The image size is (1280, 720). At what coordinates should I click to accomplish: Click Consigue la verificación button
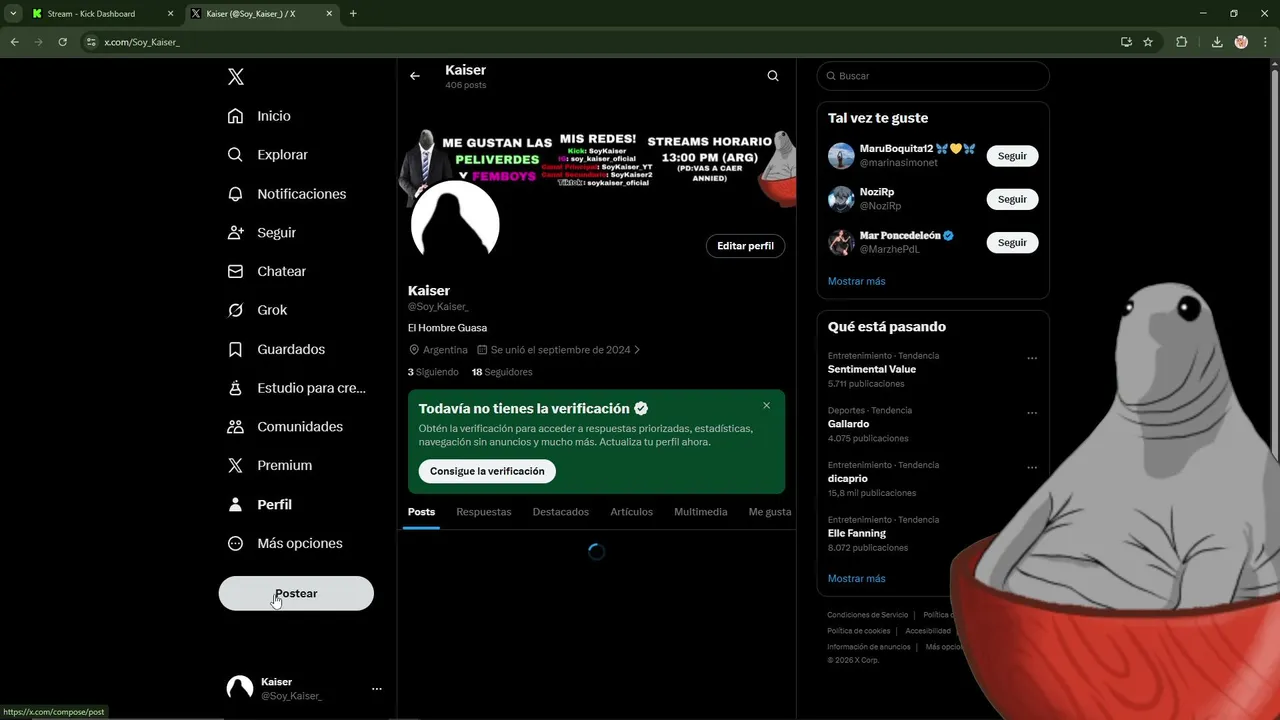pos(487,471)
